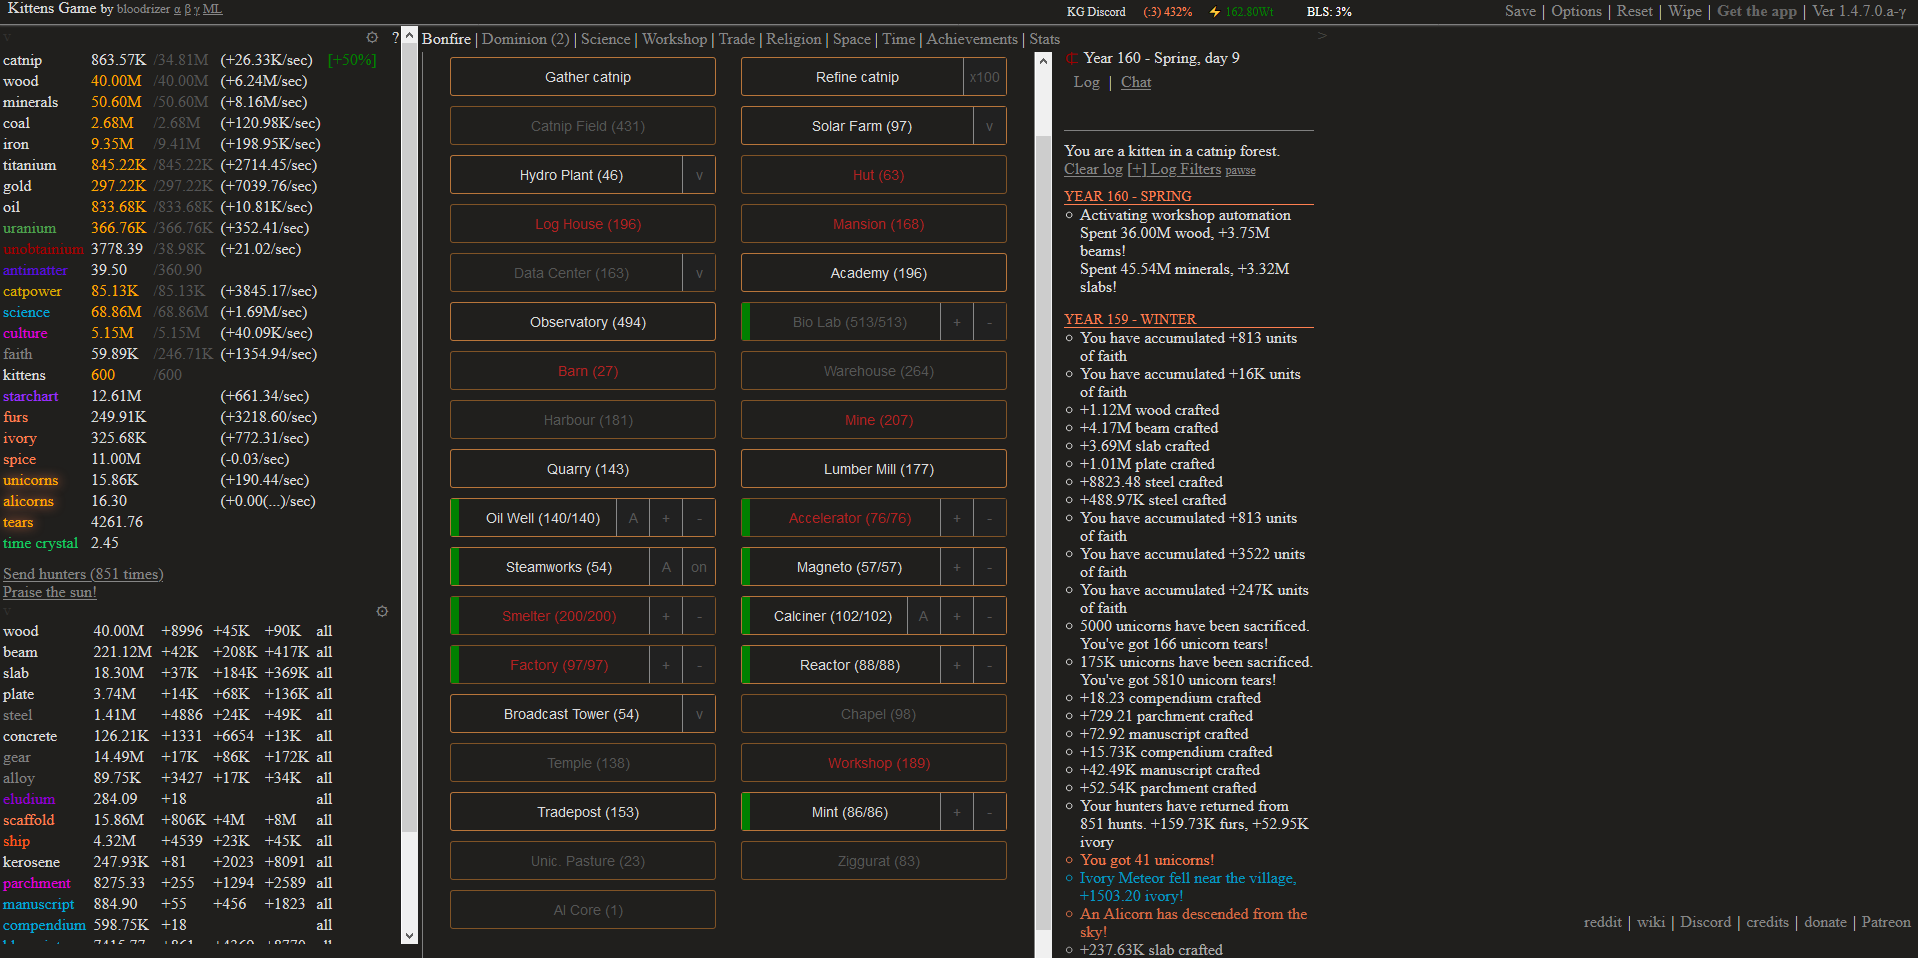Toggle Oil Well automation A button

coord(633,518)
